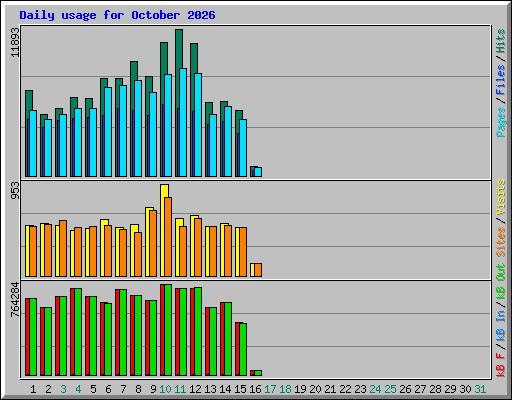Click day 31 on the x-axis
This screenshot has width=512, height=400.
pos(480,389)
